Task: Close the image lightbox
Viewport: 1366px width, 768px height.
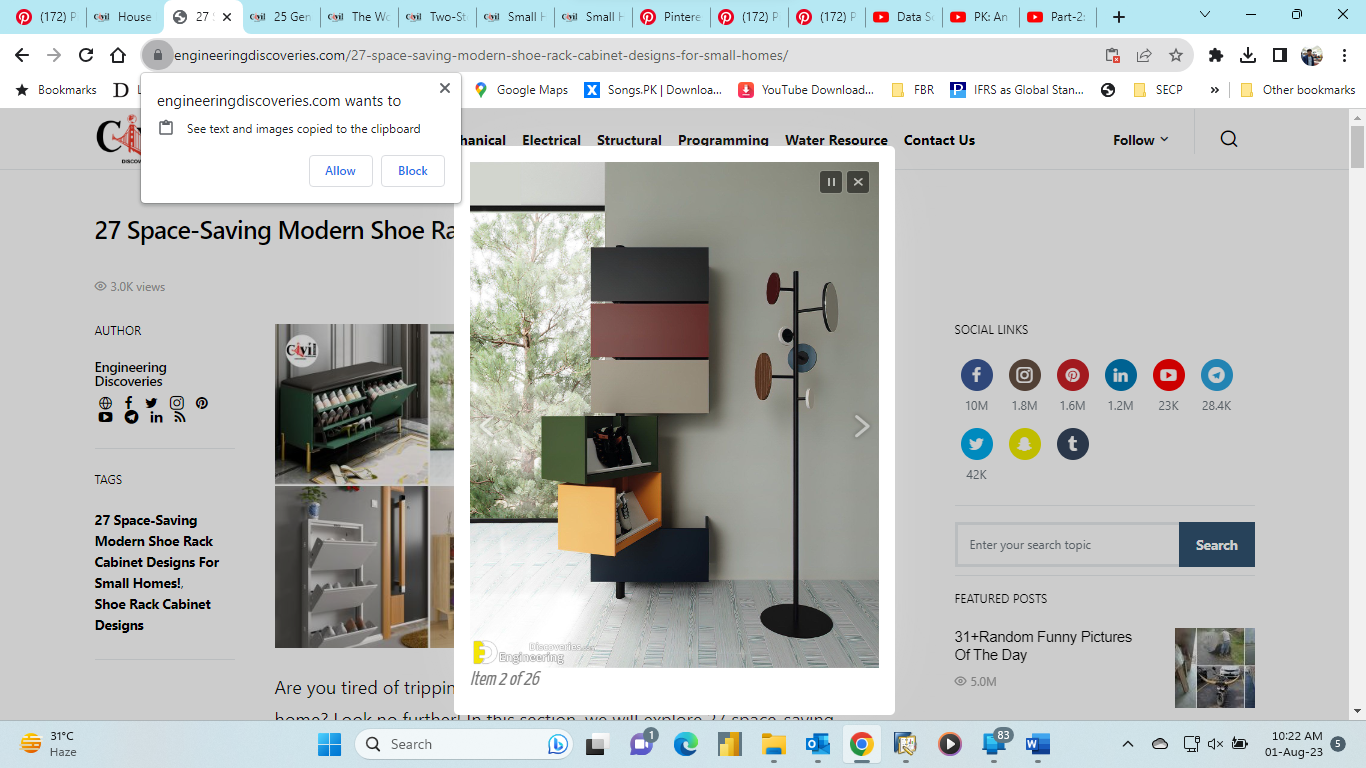Action: tap(858, 182)
